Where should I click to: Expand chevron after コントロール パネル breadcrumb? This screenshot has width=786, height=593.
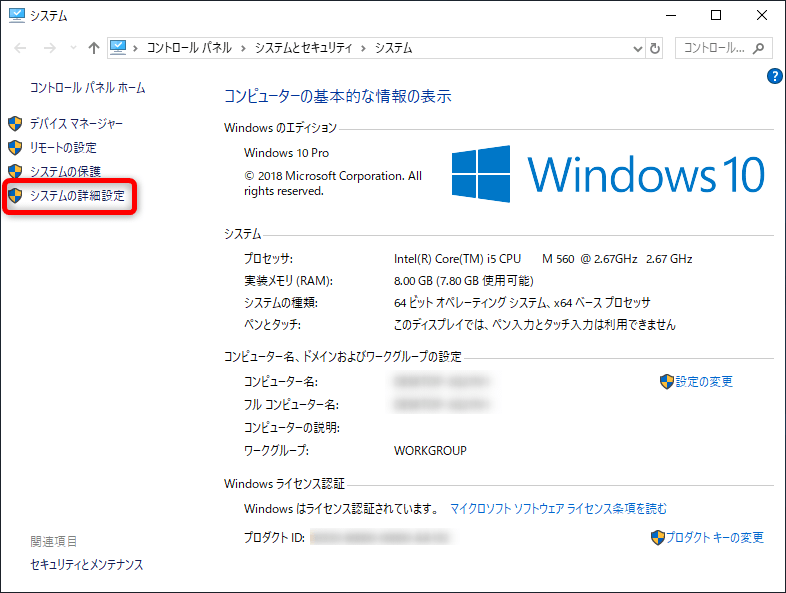click(243, 48)
